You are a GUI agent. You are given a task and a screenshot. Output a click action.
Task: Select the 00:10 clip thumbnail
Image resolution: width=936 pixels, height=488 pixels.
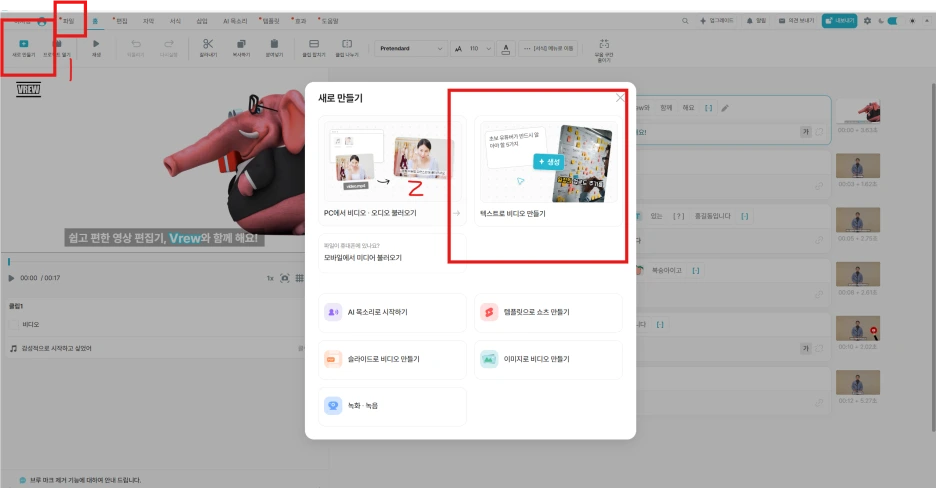pyautogui.click(x=858, y=328)
